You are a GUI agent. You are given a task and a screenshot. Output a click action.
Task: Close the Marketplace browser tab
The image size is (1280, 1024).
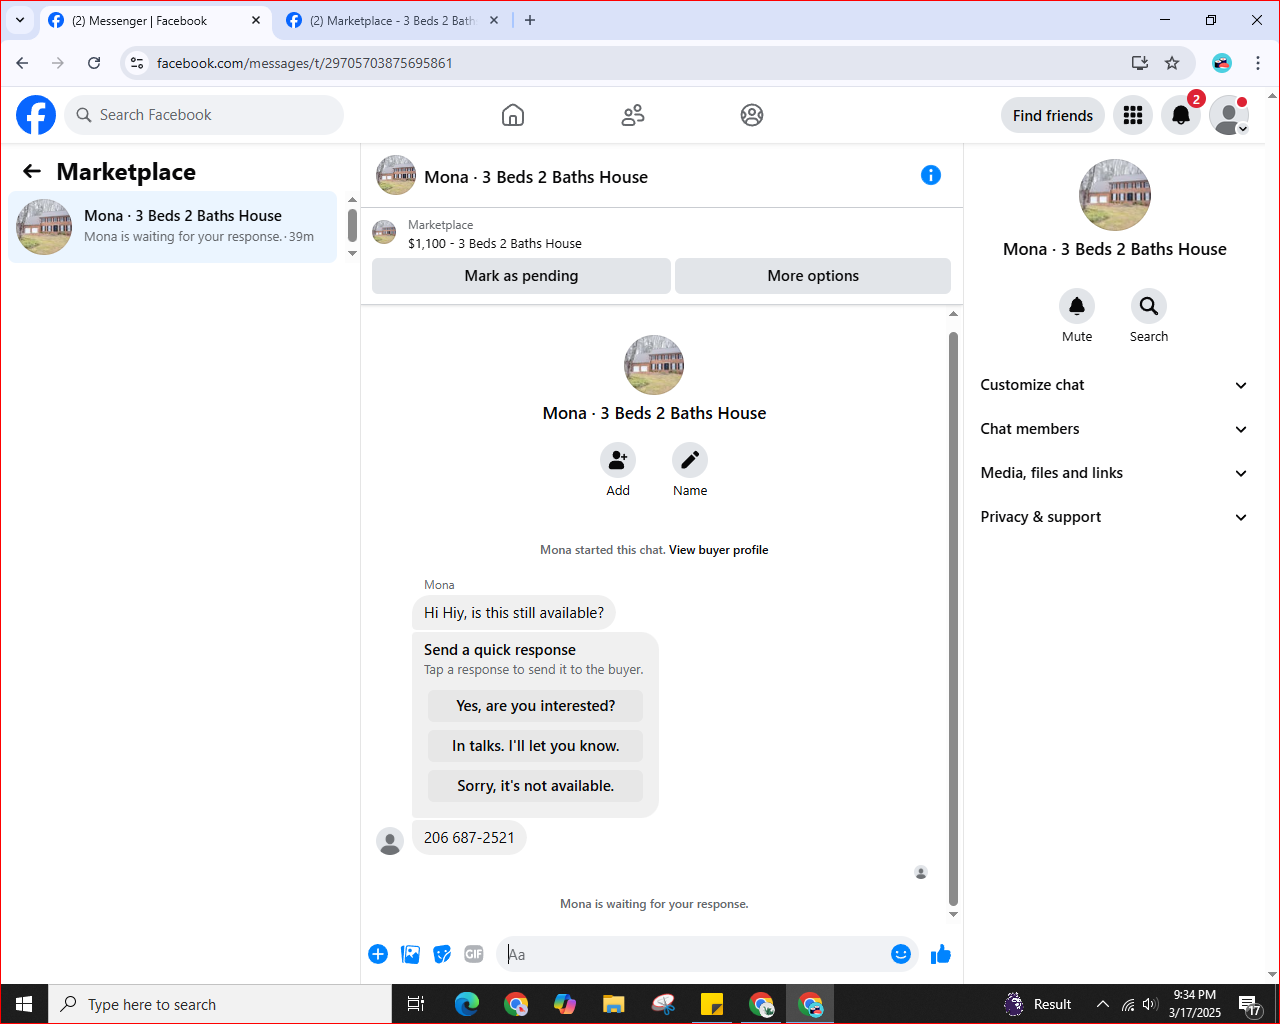(494, 20)
